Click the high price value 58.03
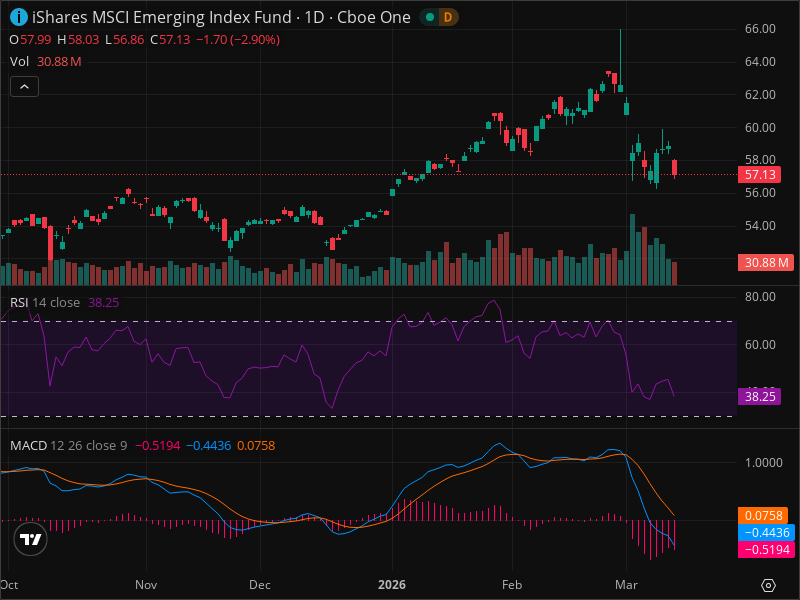This screenshot has height=600, width=800. coord(83,40)
